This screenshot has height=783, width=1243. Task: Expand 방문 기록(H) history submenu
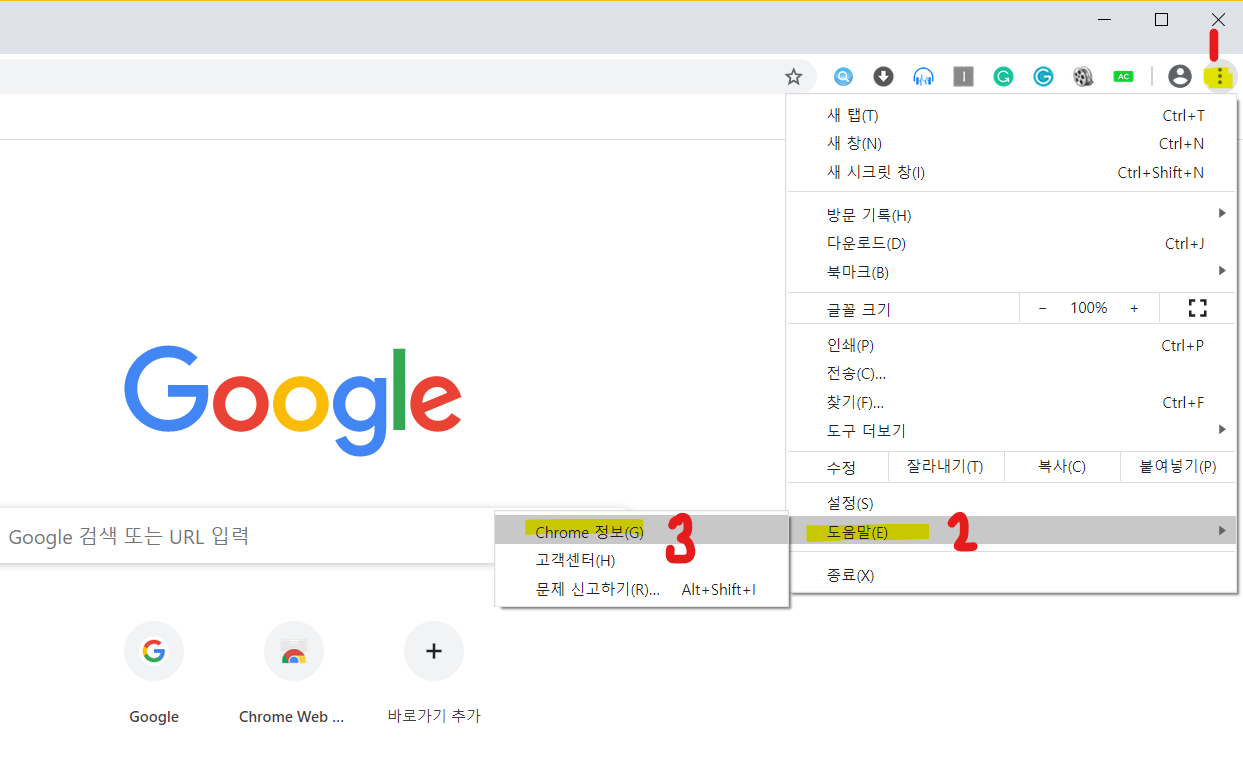(x=1012, y=215)
